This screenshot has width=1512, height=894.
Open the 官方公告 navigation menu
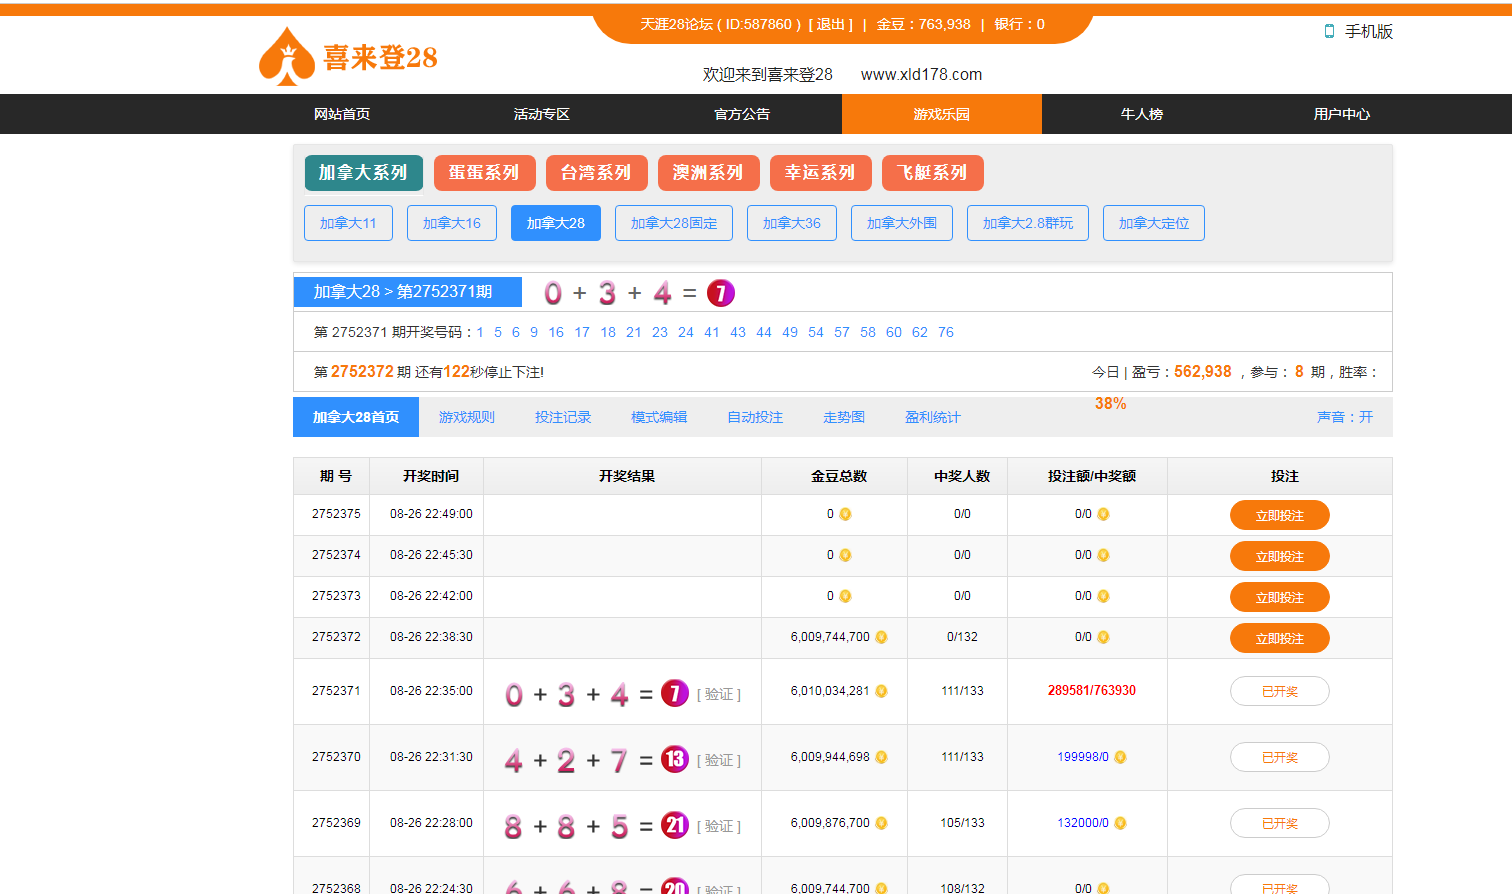741,114
